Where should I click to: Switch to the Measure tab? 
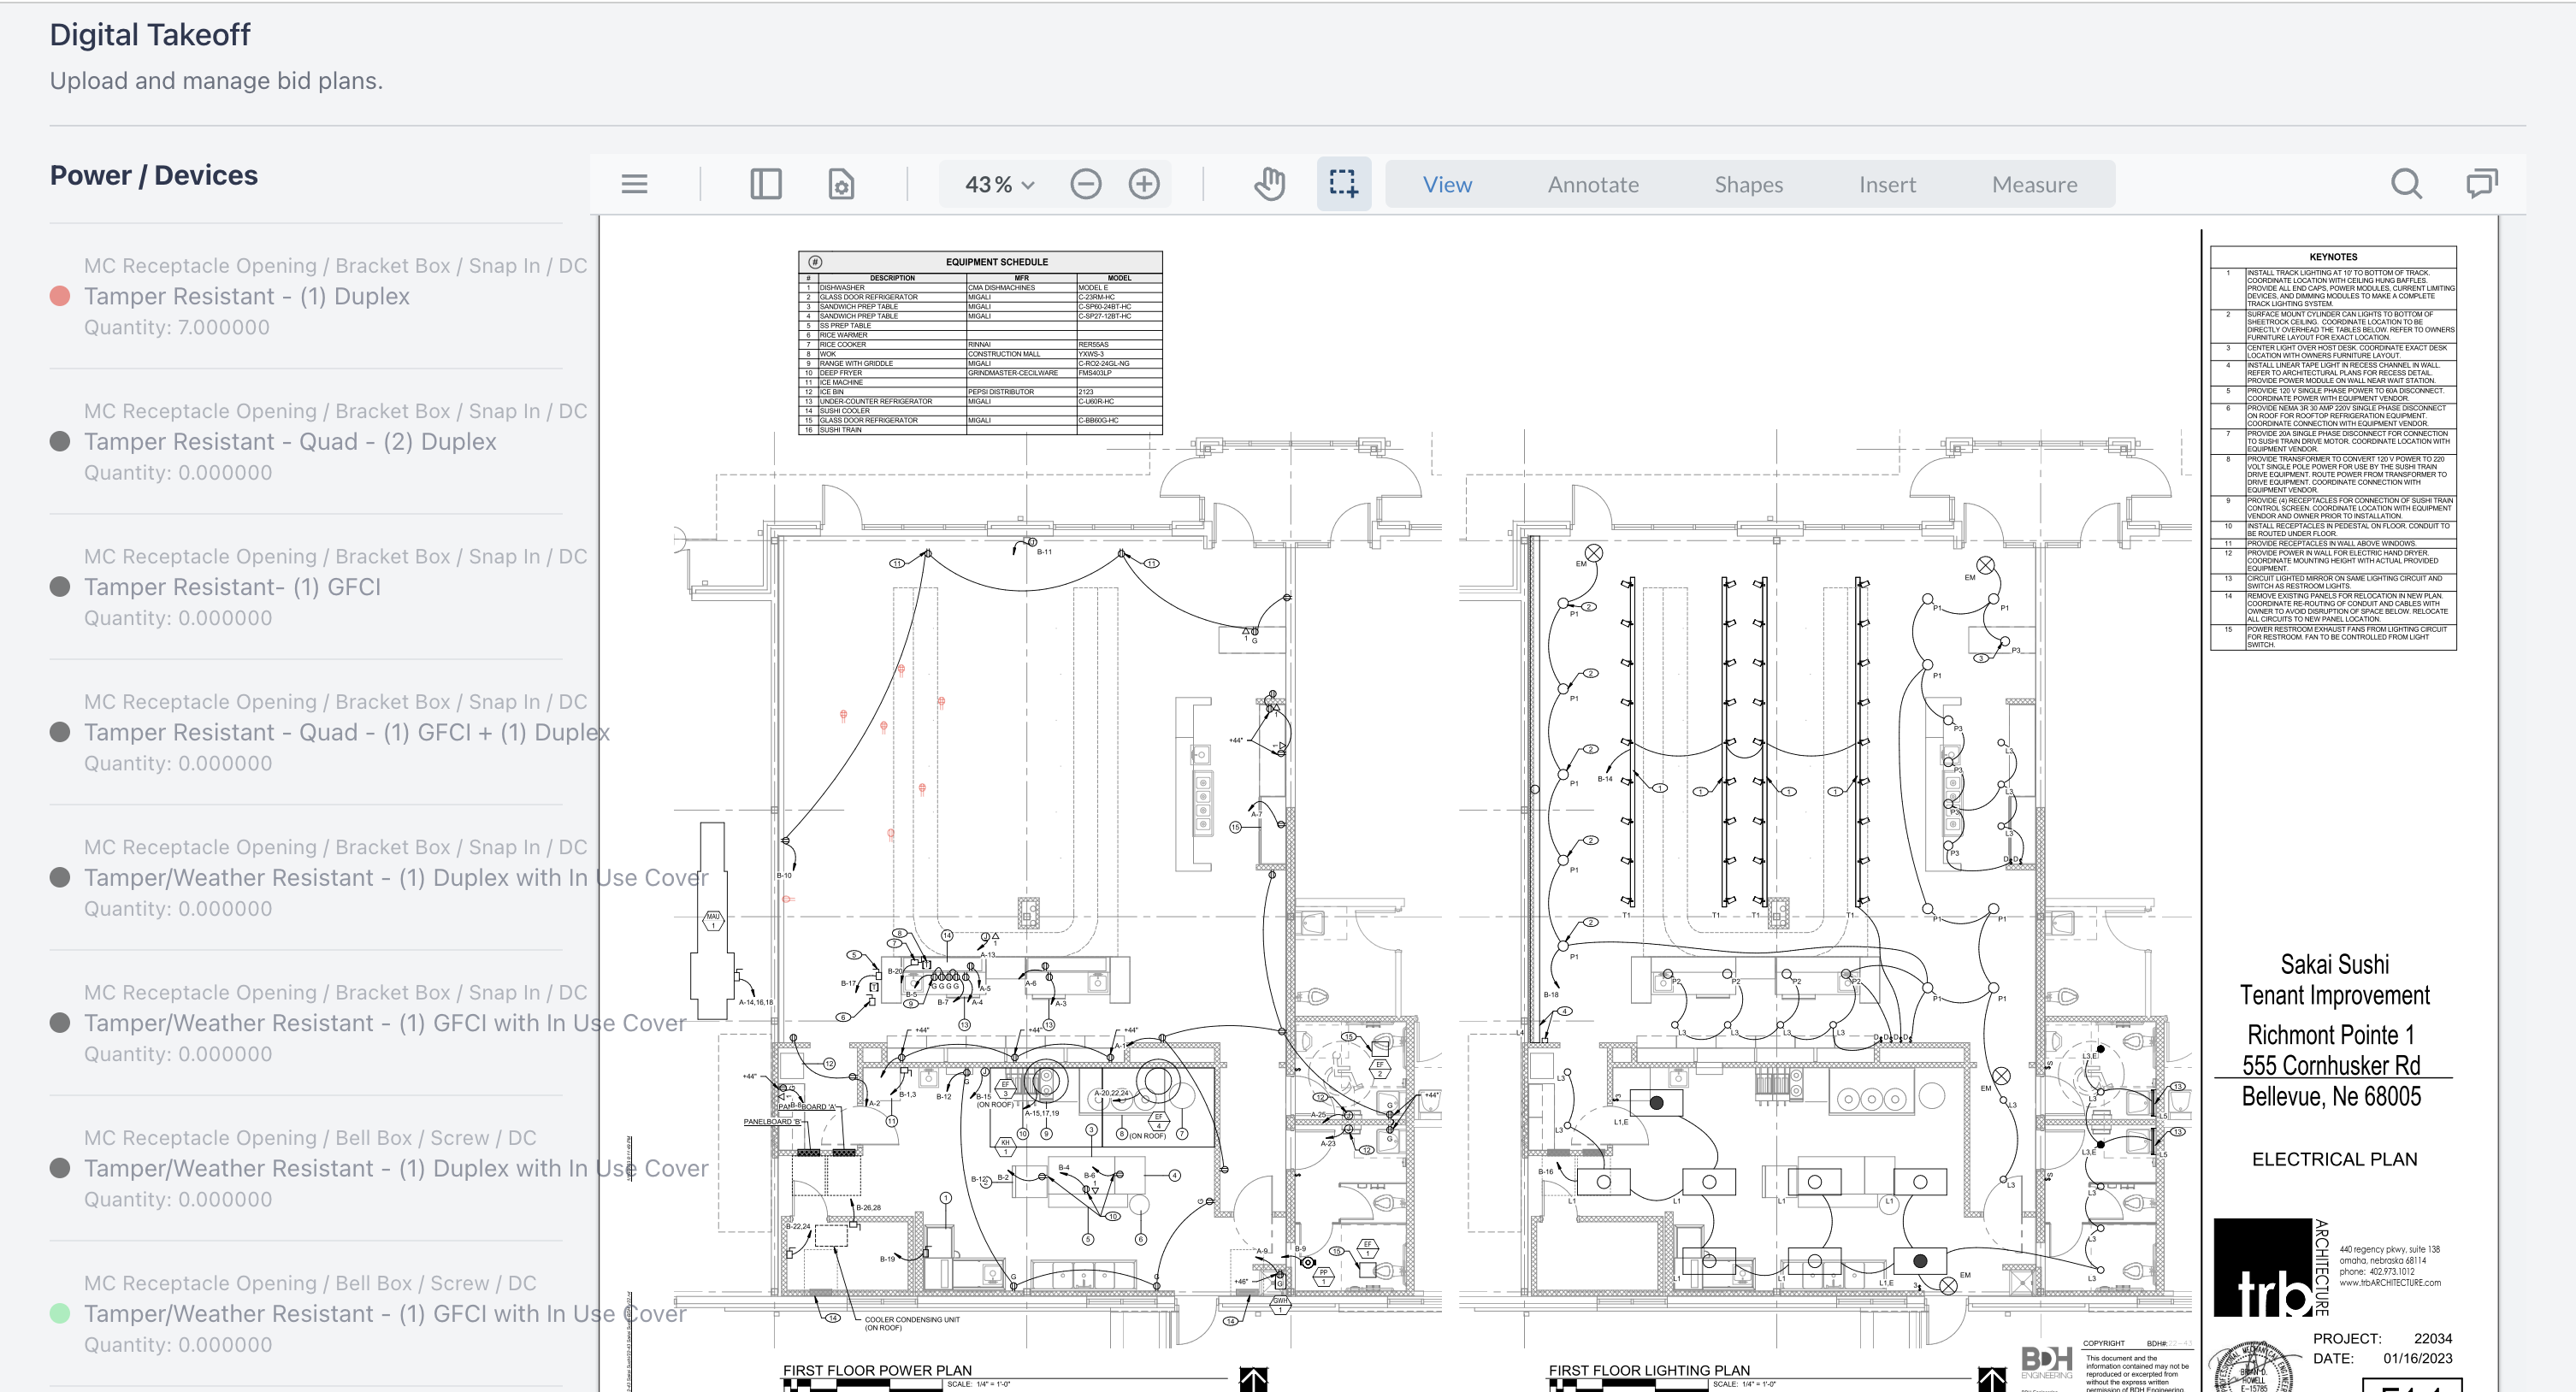coord(2034,184)
